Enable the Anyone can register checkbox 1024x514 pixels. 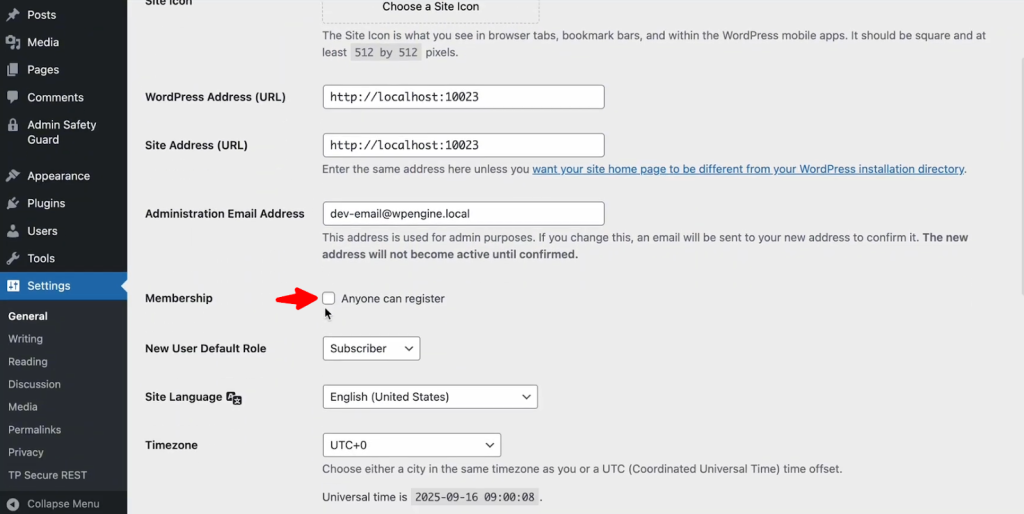click(329, 298)
